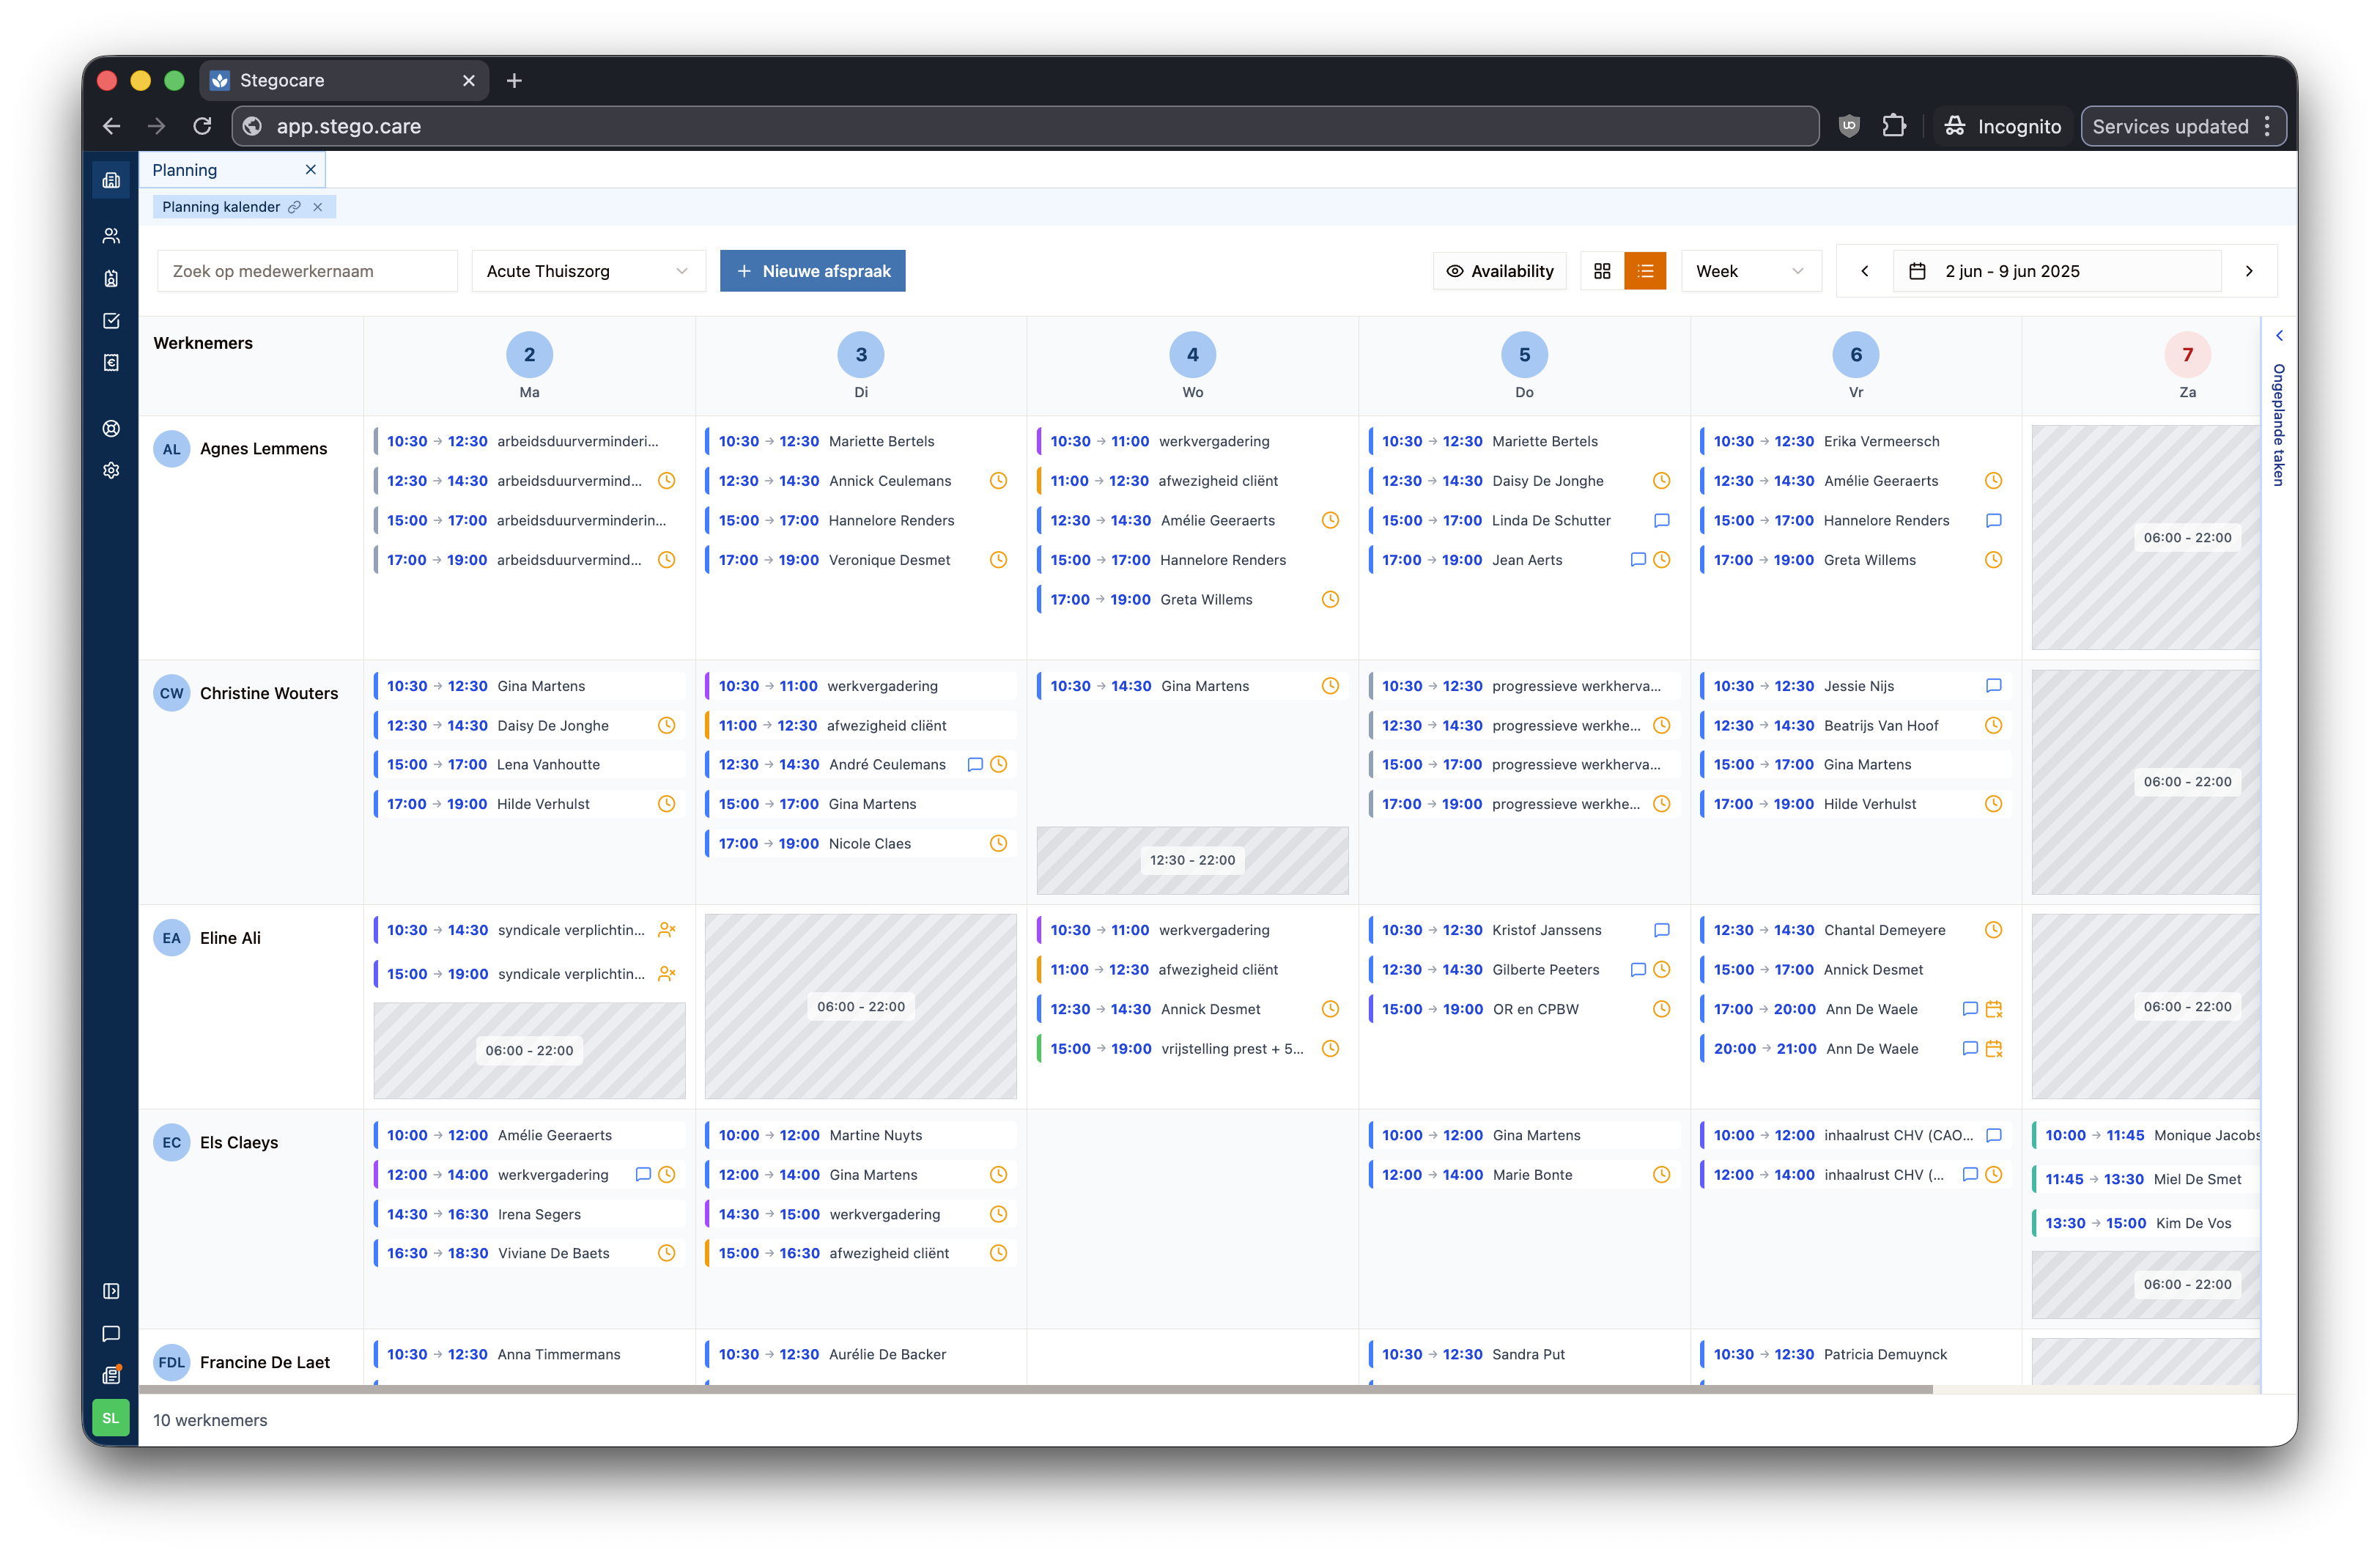The width and height of the screenshot is (2380, 1555).
Task: Close the Planning kalender breadcrumb chip
Action: (x=318, y=207)
